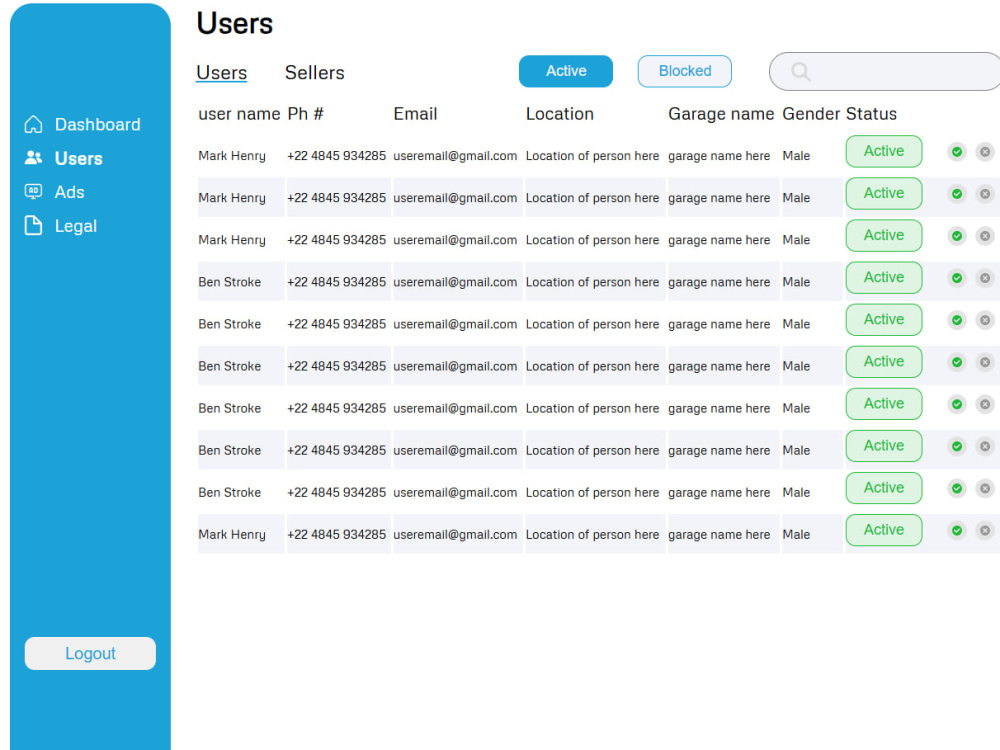Click the 'Email' column header

415,114
